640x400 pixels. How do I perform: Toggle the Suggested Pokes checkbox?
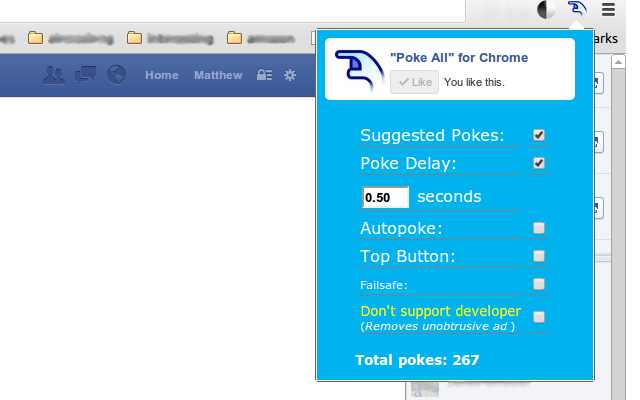pyautogui.click(x=539, y=135)
